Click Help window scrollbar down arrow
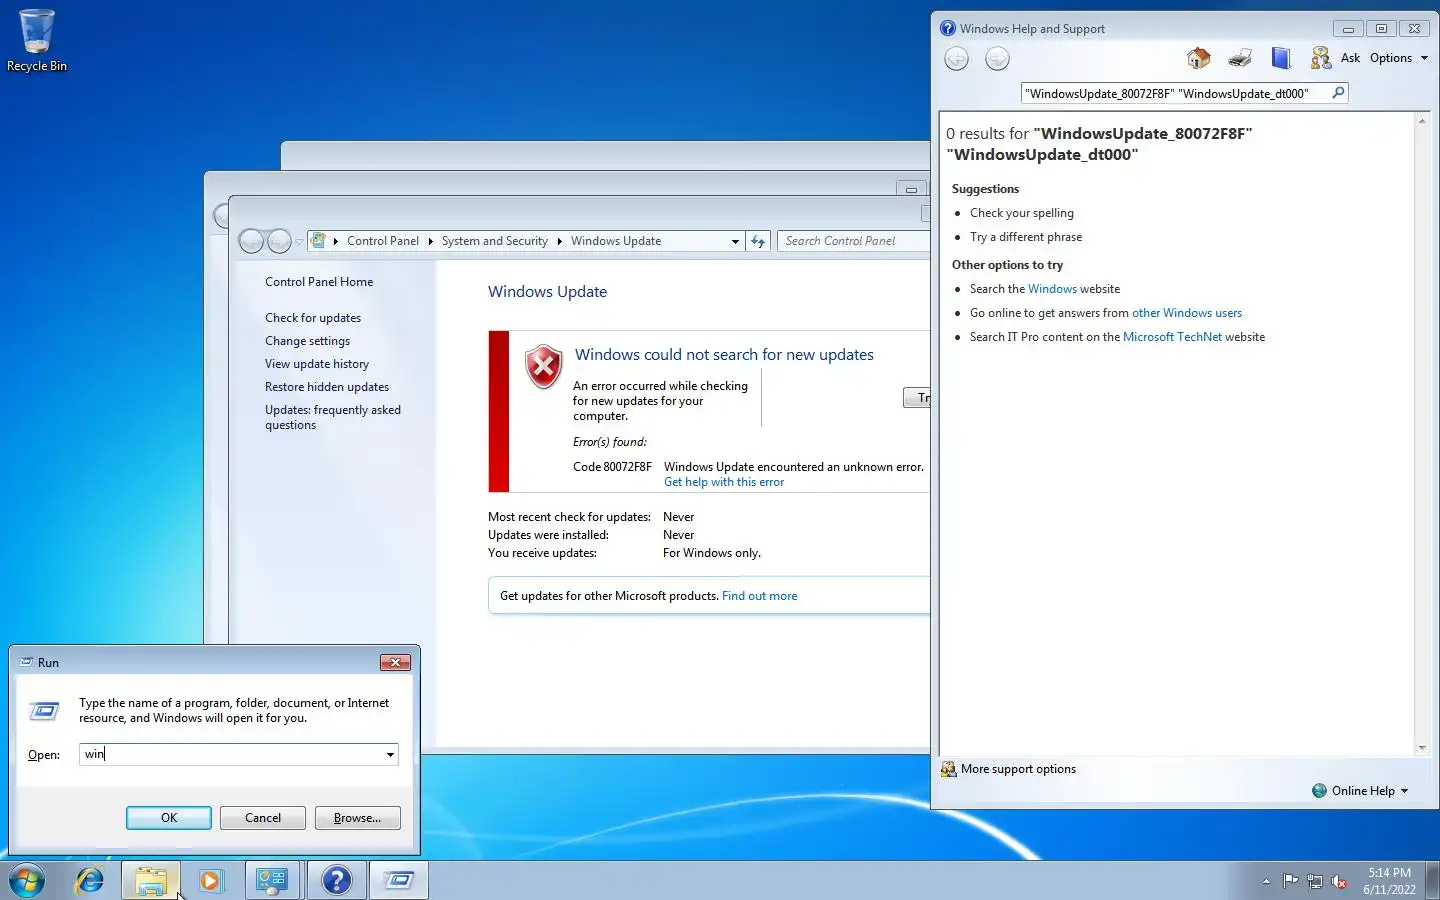The height and width of the screenshot is (900, 1440). [x=1422, y=747]
